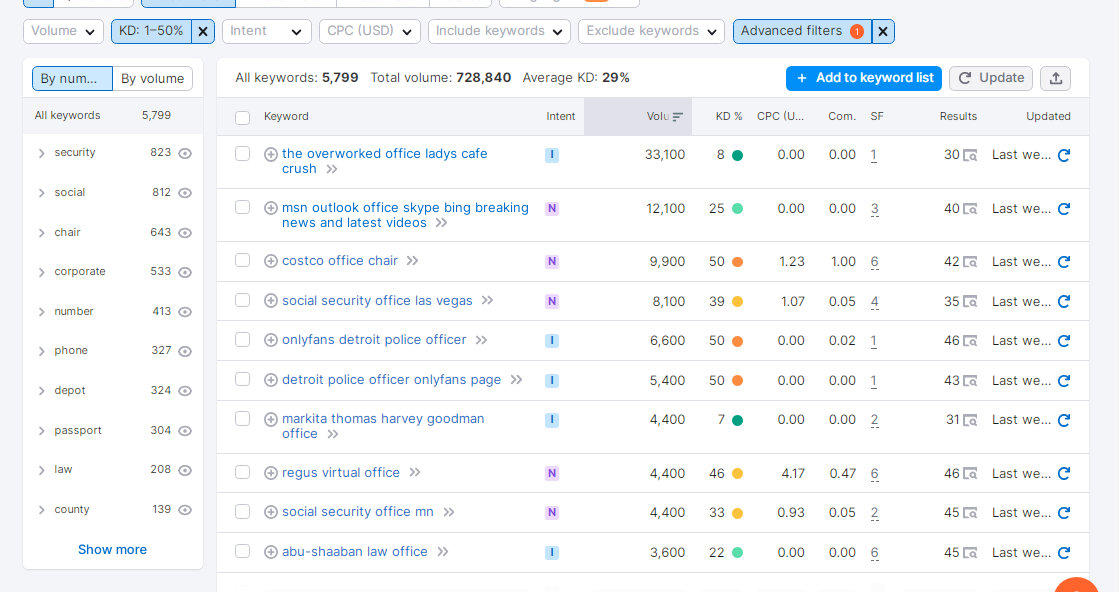This screenshot has width=1119, height=592.
Task: Open Advanced filters panel
Action: [802, 31]
